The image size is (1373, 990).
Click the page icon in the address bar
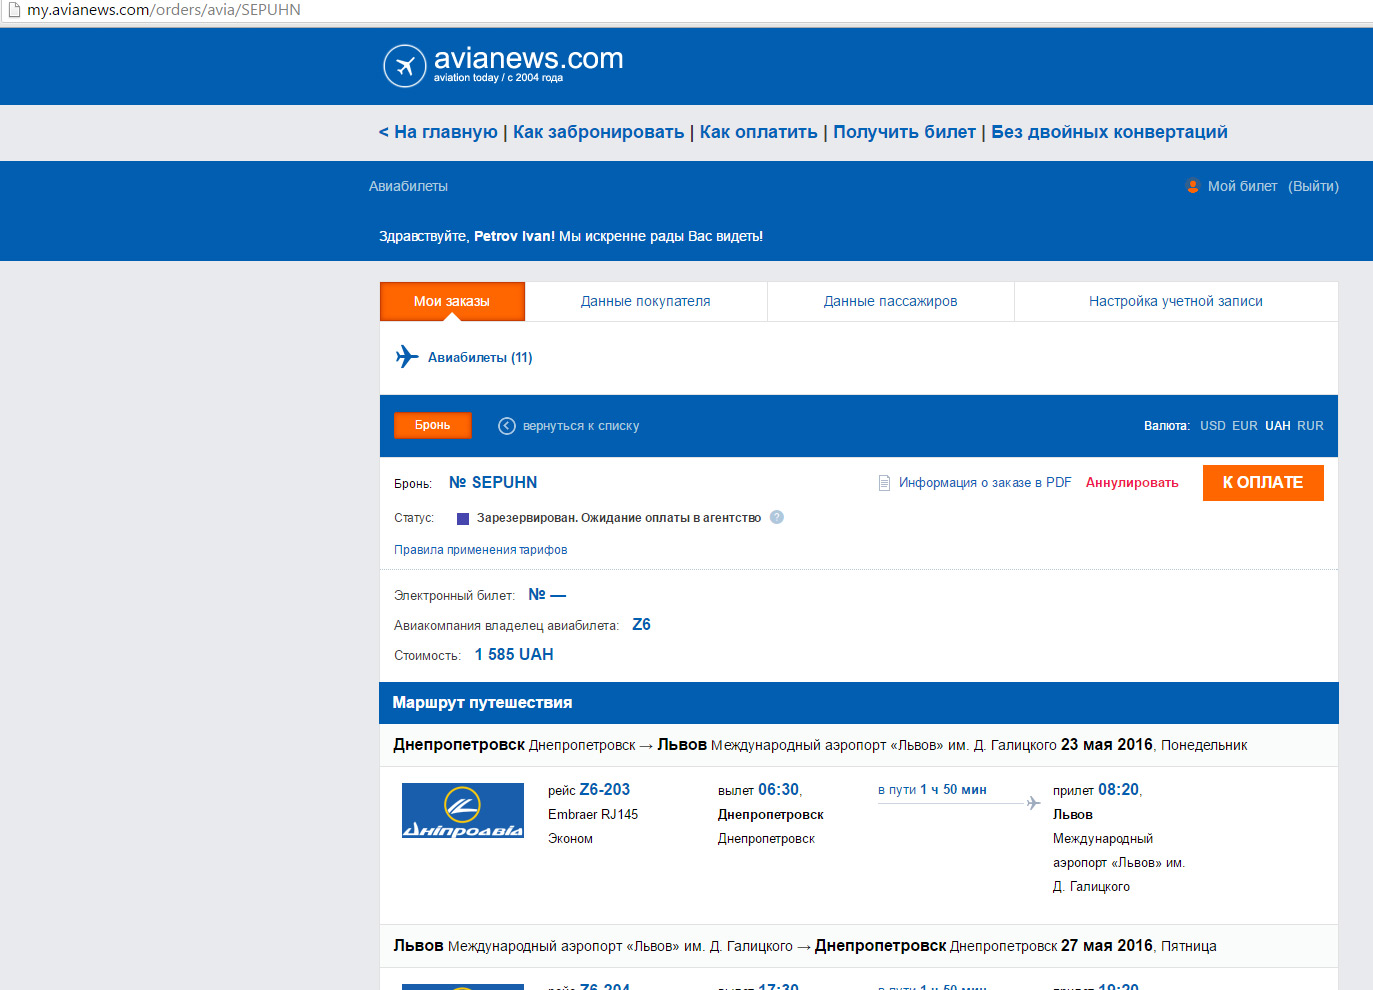coord(13,10)
